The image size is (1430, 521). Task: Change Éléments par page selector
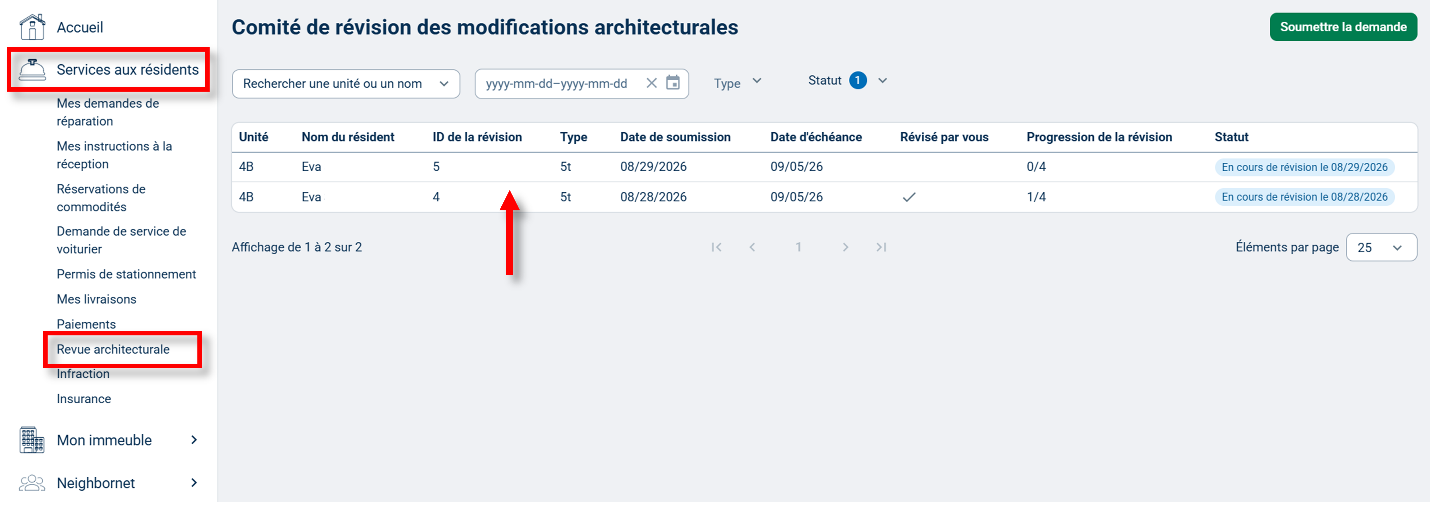1381,247
